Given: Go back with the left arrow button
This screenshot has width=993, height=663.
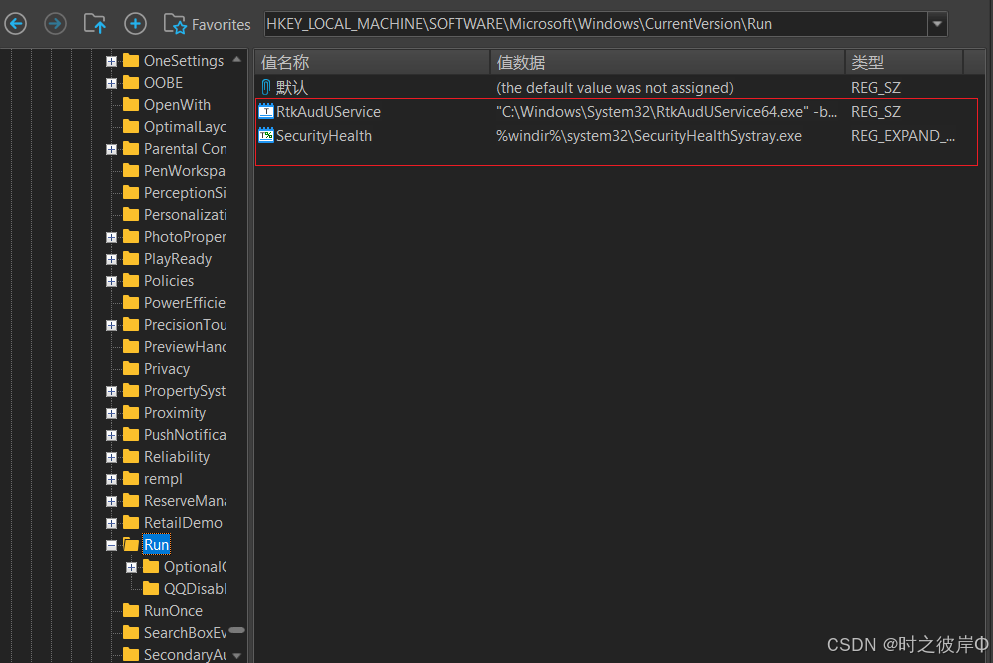Looking at the screenshot, I should tap(16, 25).
